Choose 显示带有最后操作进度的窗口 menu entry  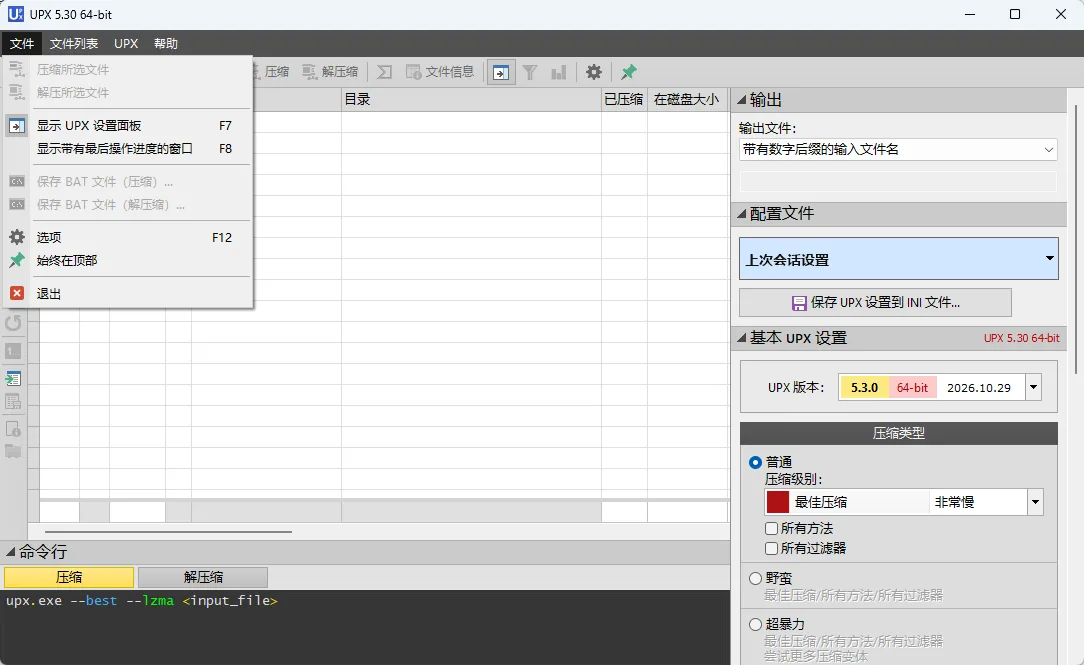click(129, 149)
